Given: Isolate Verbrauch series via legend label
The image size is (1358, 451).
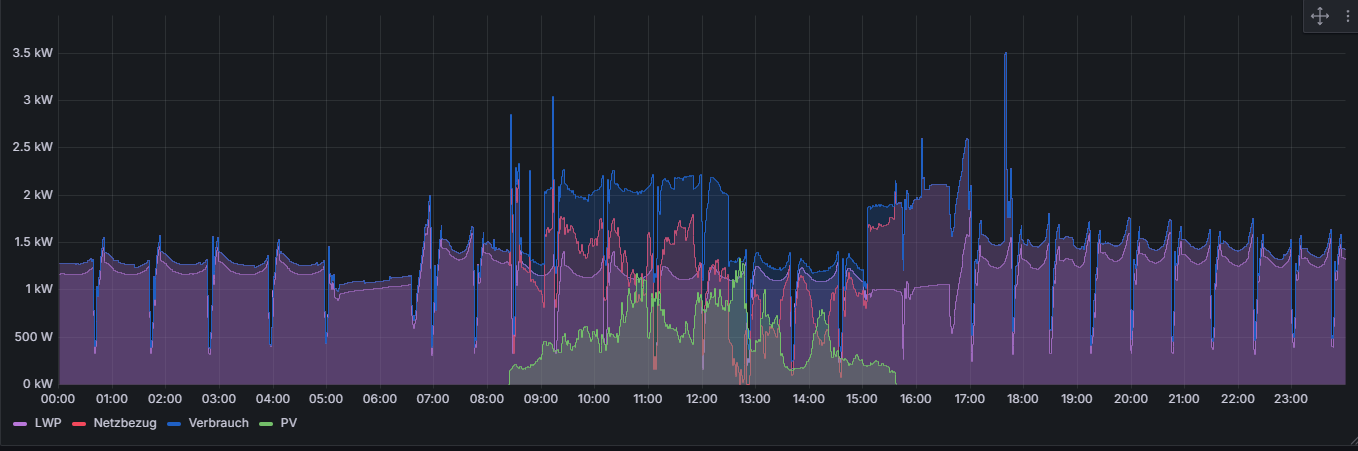Looking at the screenshot, I should pyautogui.click(x=219, y=423).
